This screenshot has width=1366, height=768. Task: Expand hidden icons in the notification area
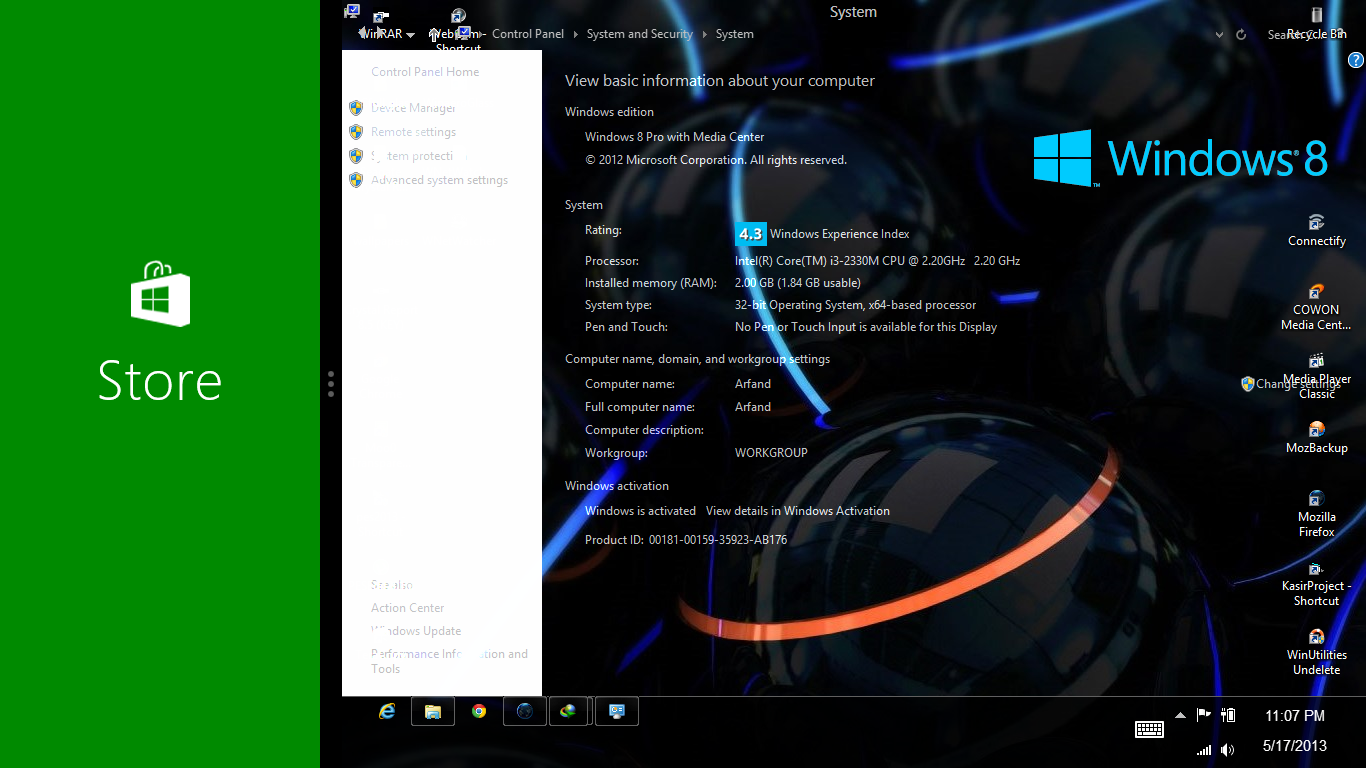(1181, 715)
